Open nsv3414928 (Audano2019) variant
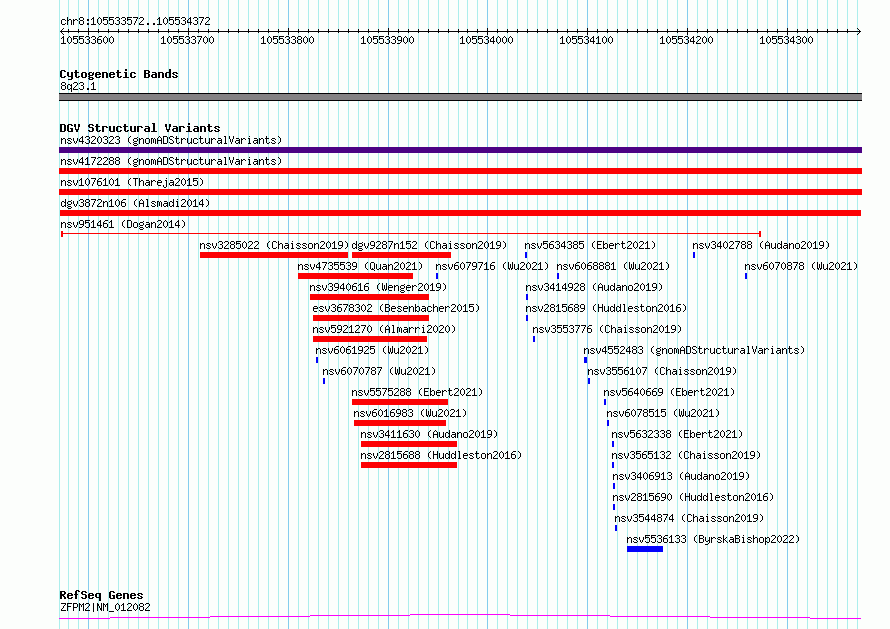The width and height of the screenshot is (890, 629). click(x=594, y=287)
